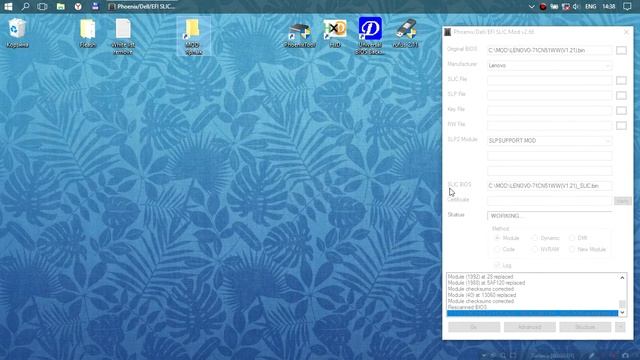Click the Original BIOS path field
The image size is (640, 360).
tap(549, 50)
